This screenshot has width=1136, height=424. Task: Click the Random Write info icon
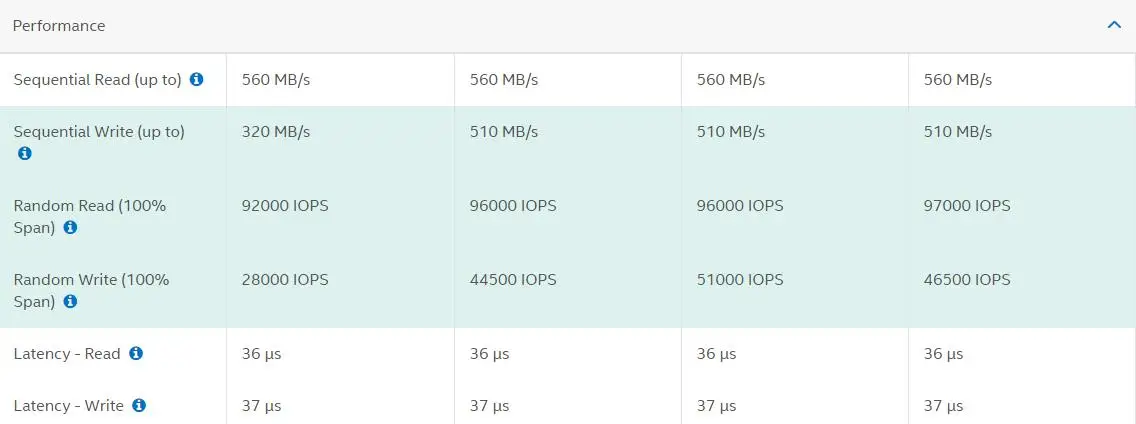pos(70,301)
